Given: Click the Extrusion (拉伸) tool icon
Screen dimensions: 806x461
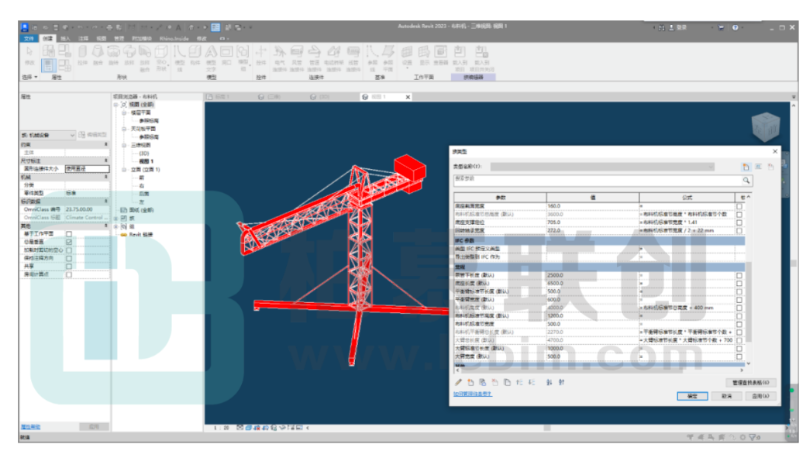Looking at the screenshot, I should tap(82, 52).
